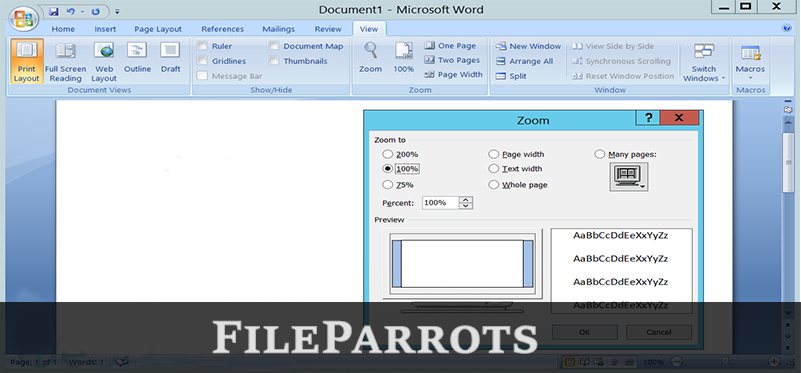Select the 75% zoom radio button
The width and height of the screenshot is (801, 373).
388,185
